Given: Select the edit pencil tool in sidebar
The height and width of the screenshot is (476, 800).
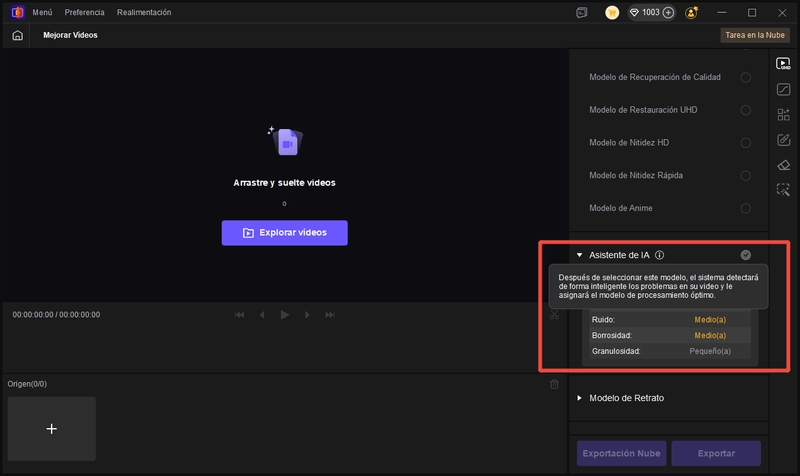Looking at the screenshot, I should pos(783,140).
